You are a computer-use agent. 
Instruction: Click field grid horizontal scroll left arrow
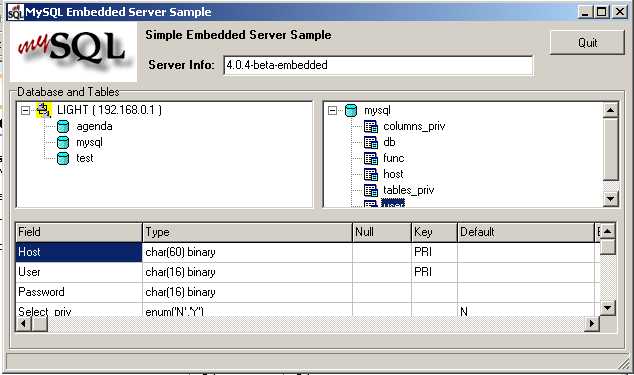(24, 324)
